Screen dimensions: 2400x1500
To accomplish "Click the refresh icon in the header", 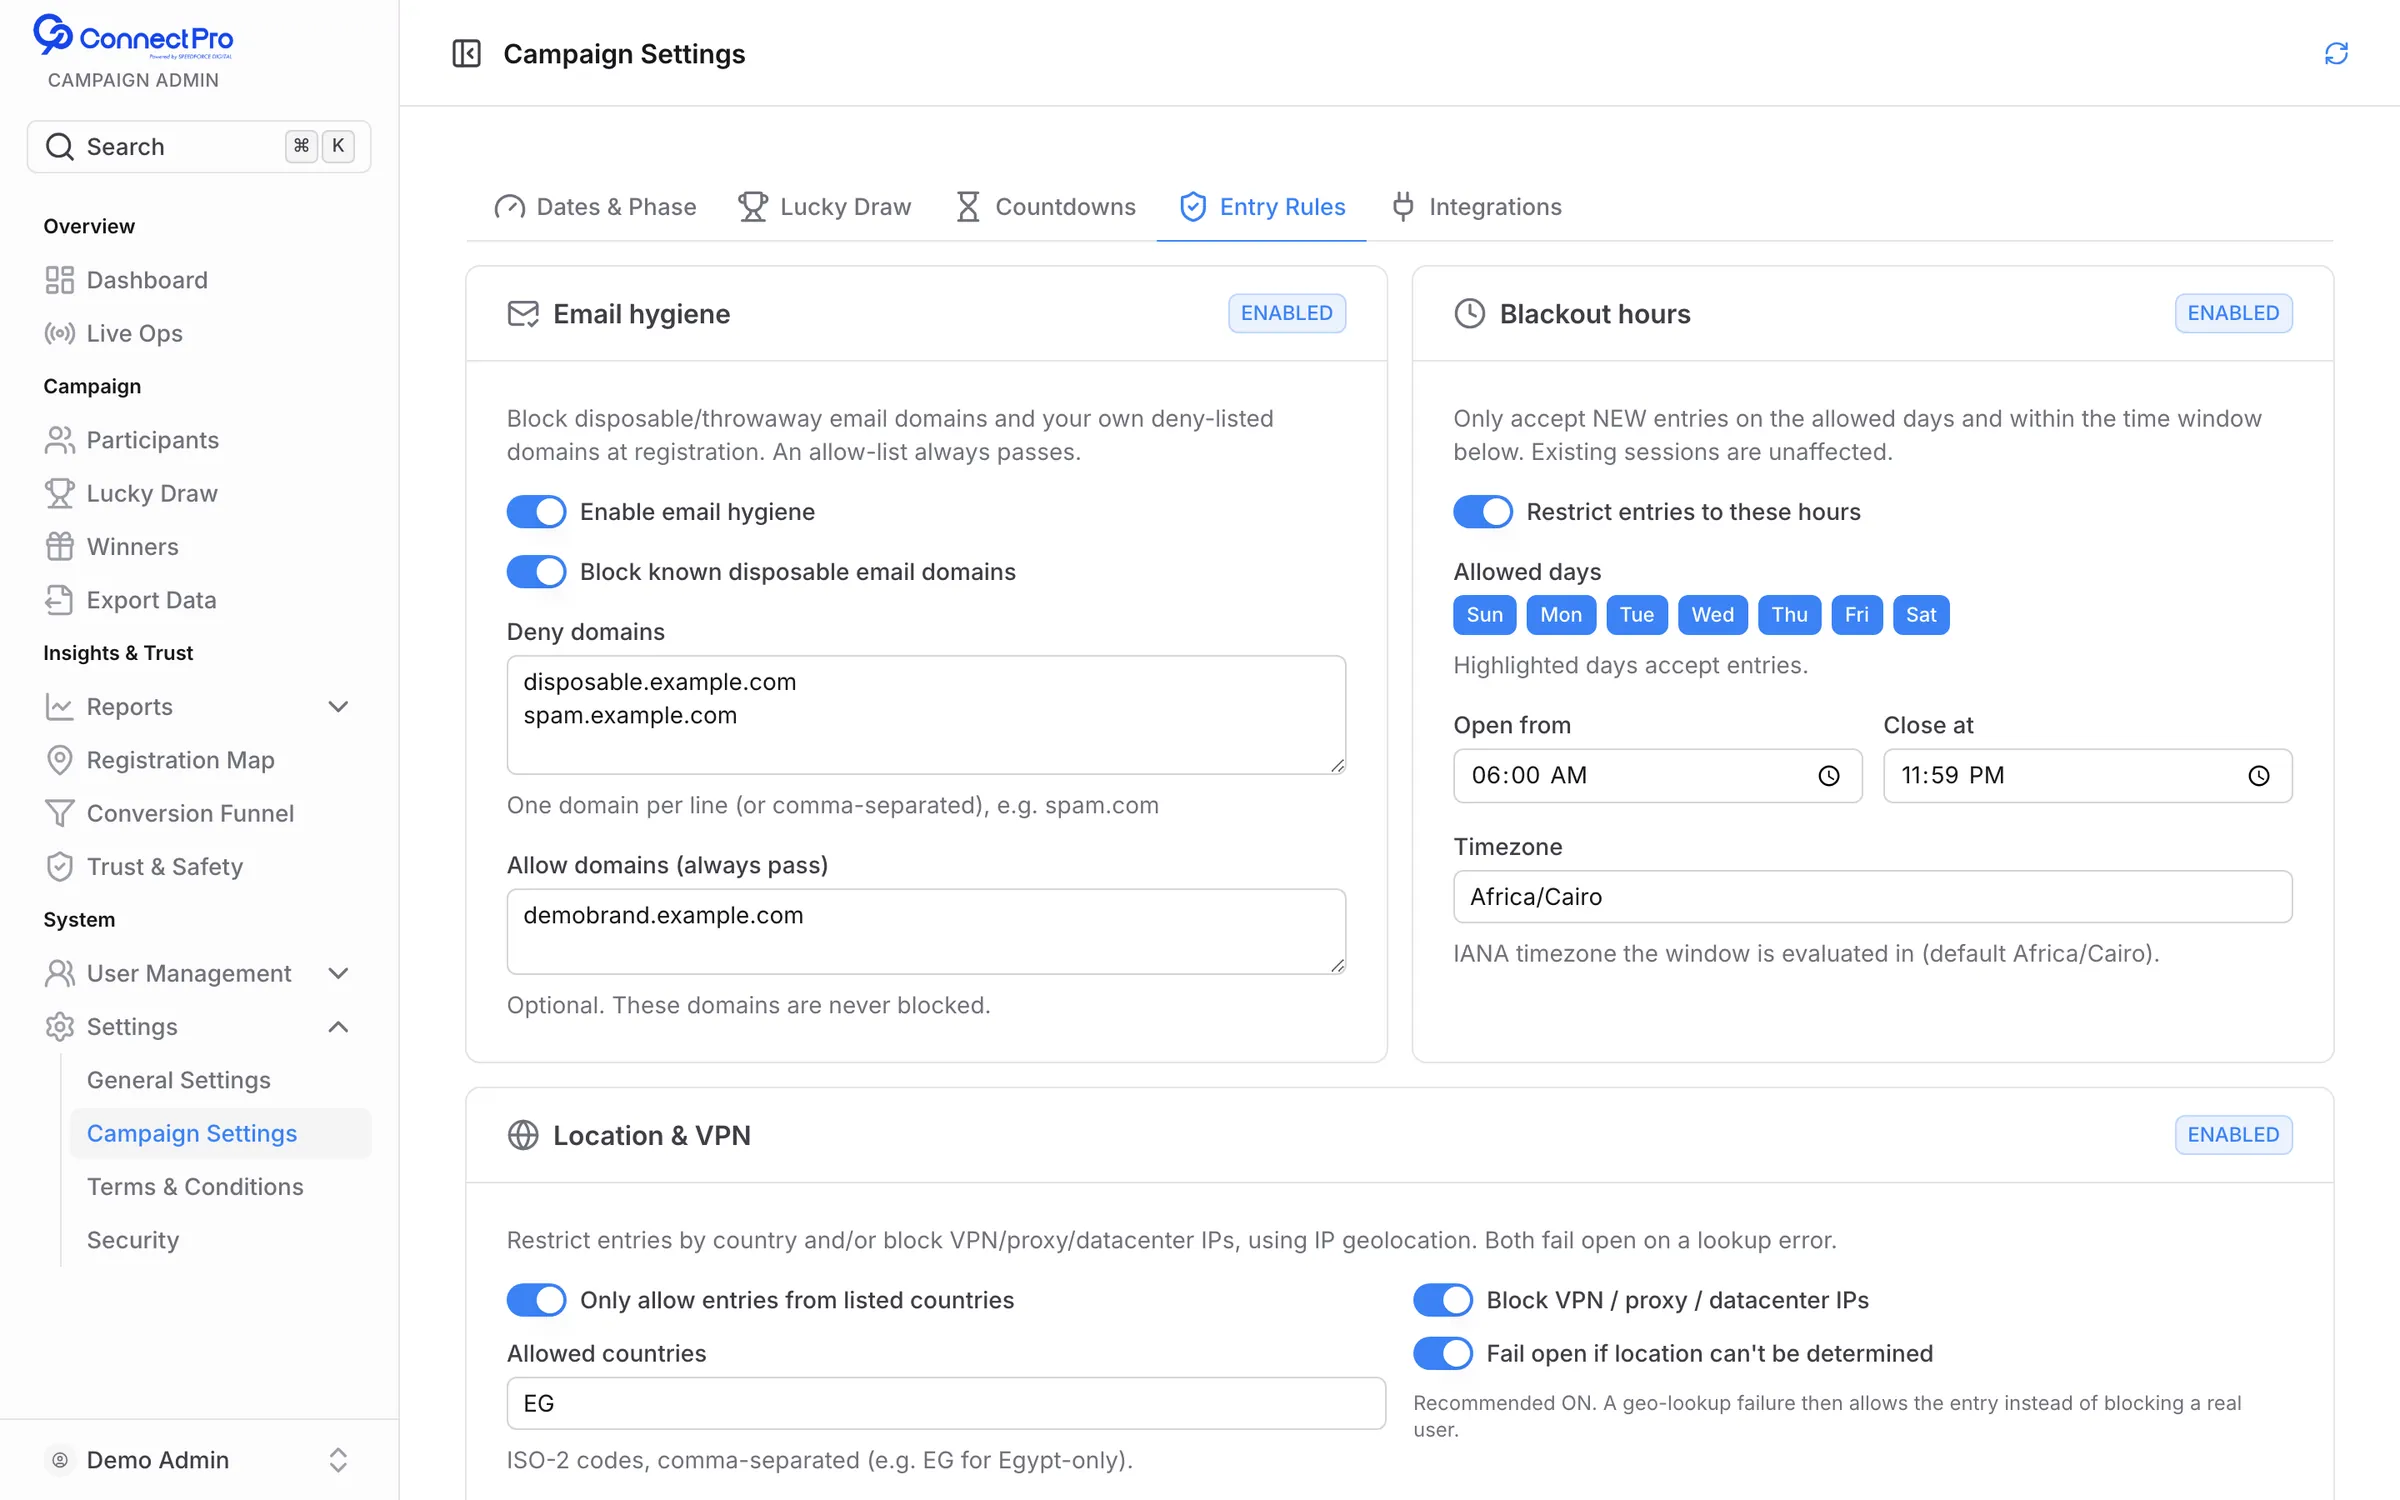I will click(2336, 53).
